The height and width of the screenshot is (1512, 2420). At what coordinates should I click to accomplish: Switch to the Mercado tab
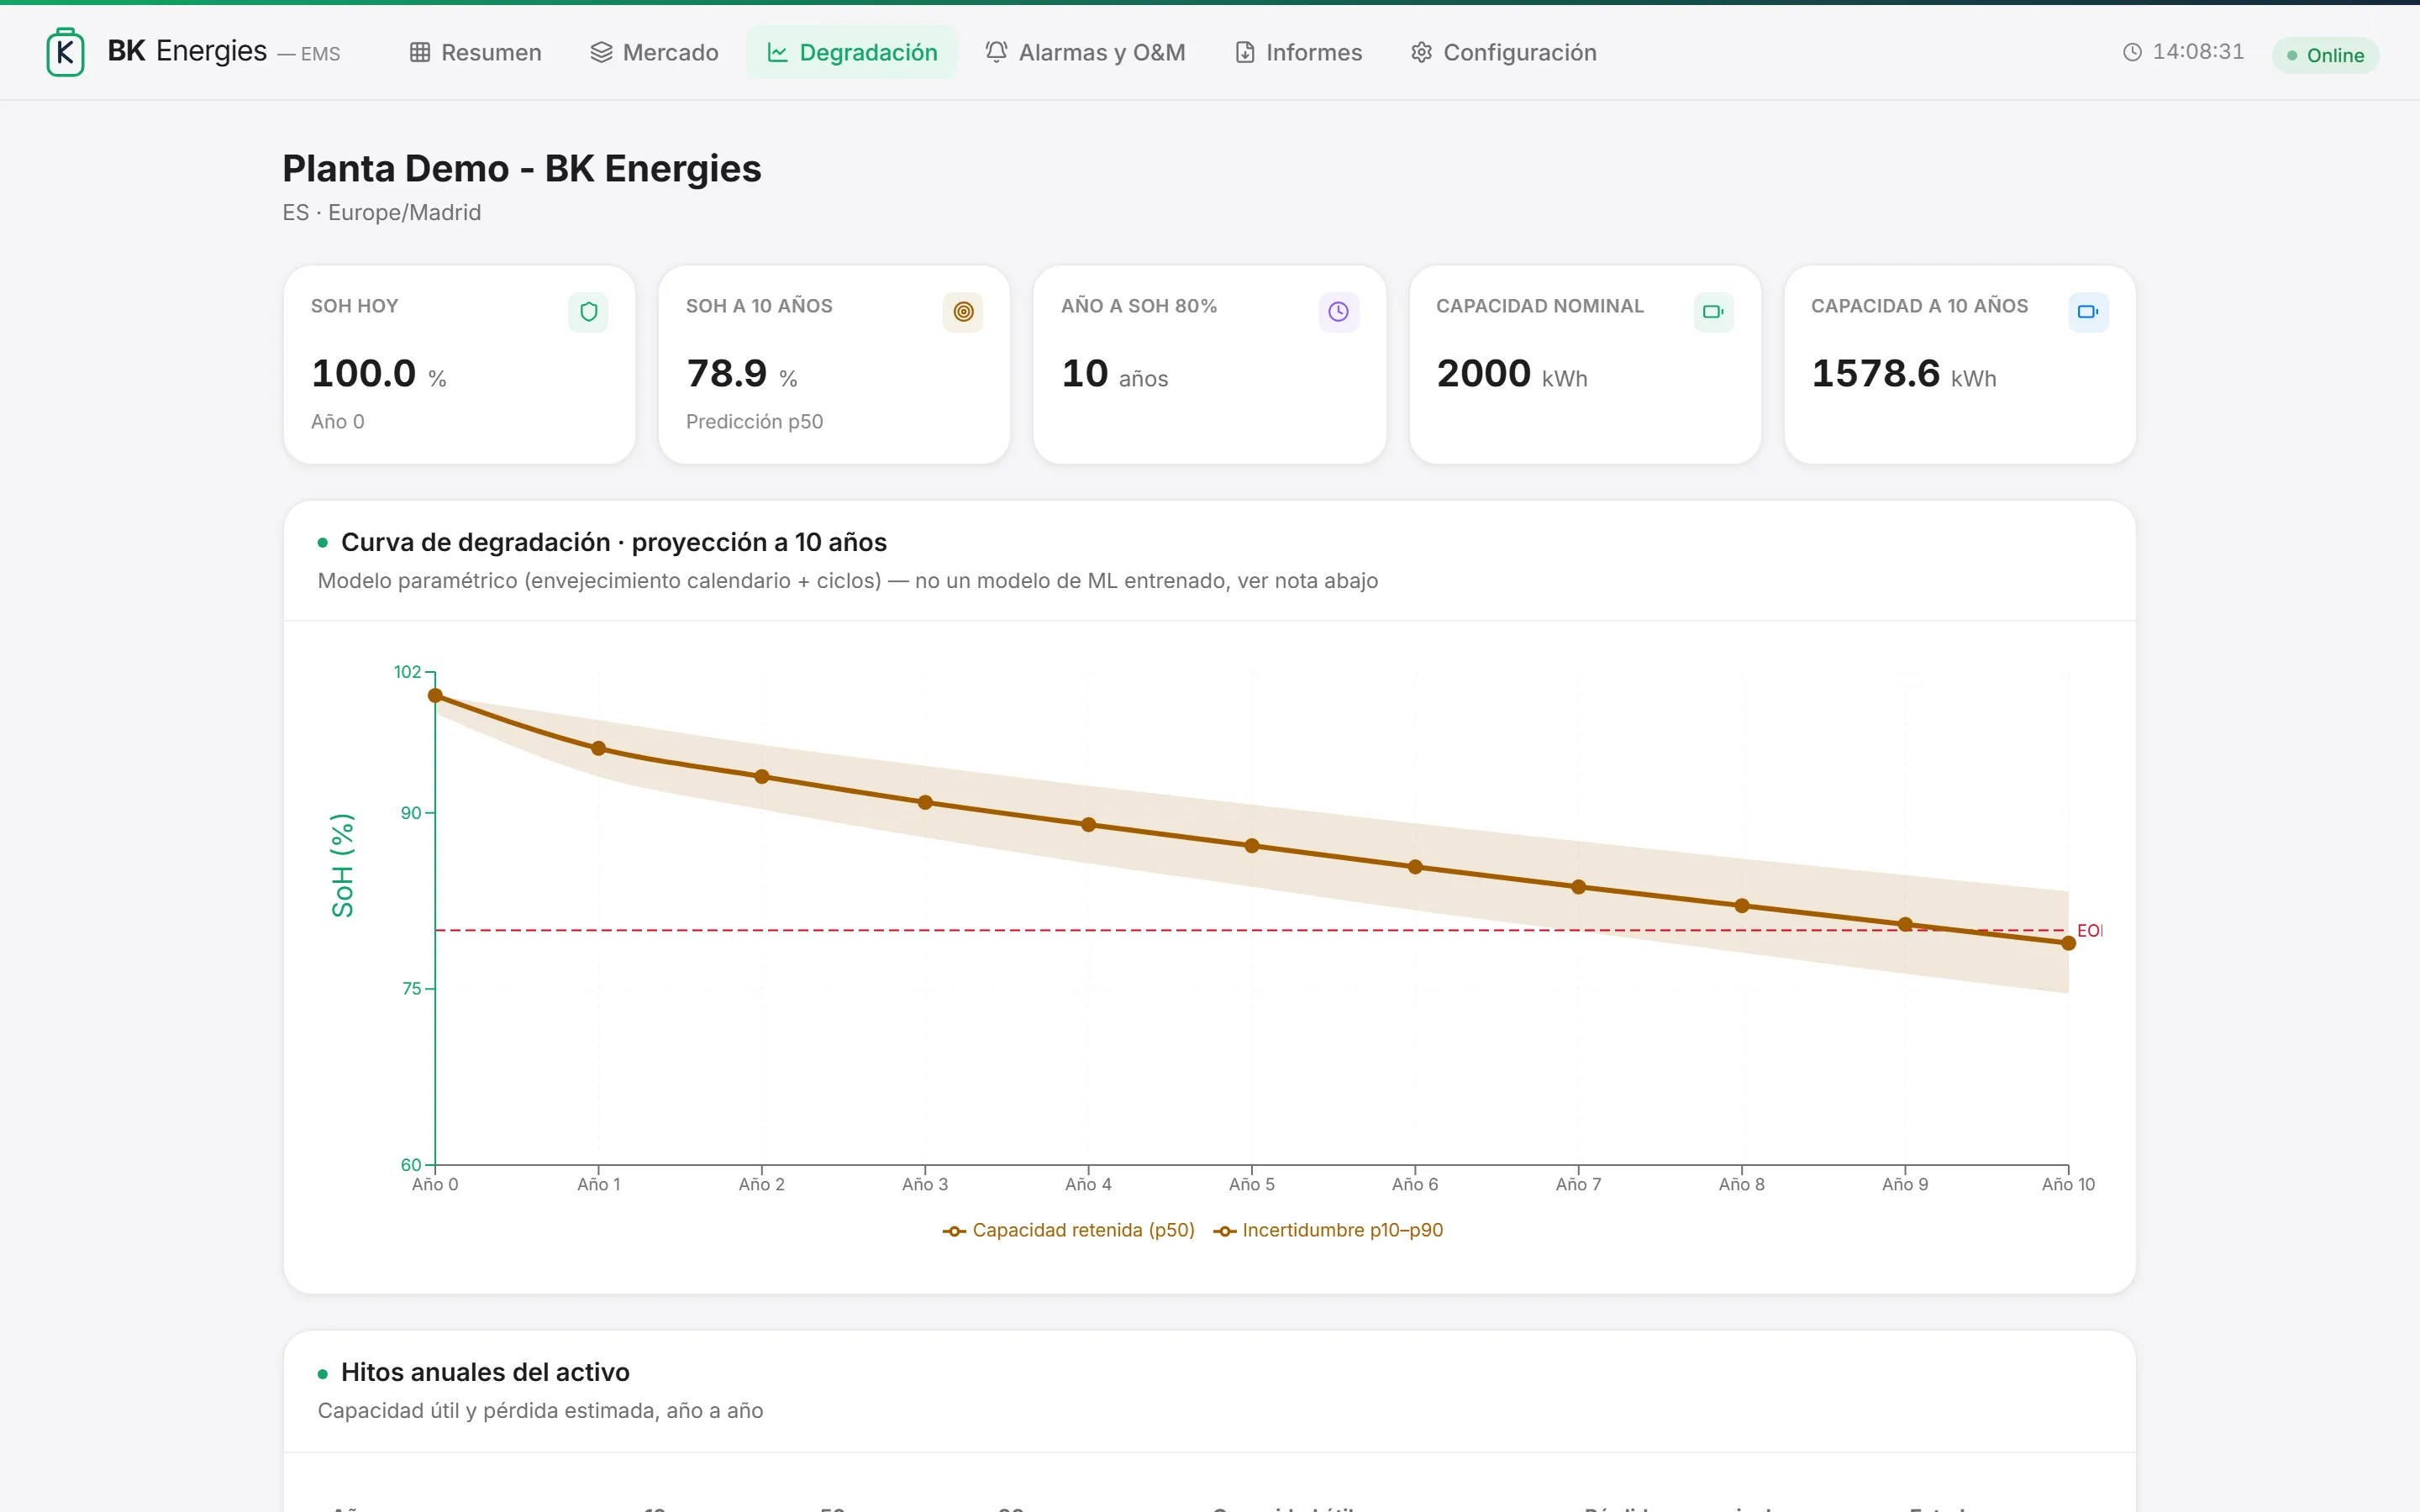tap(655, 52)
